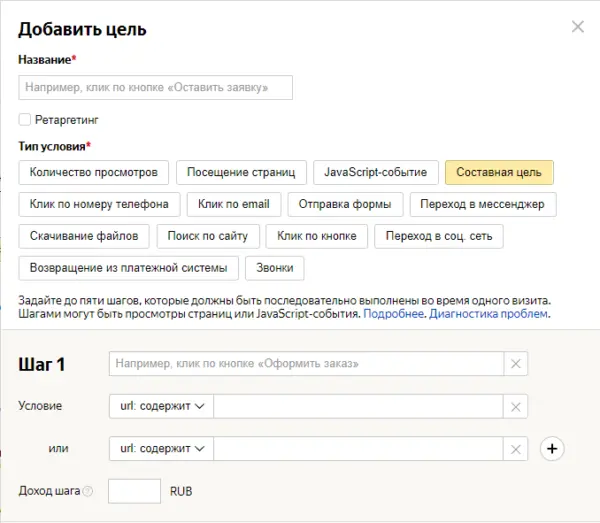Screen dimensions: 600x523
Task: Select Составная цель condition type
Action: pos(499,172)
